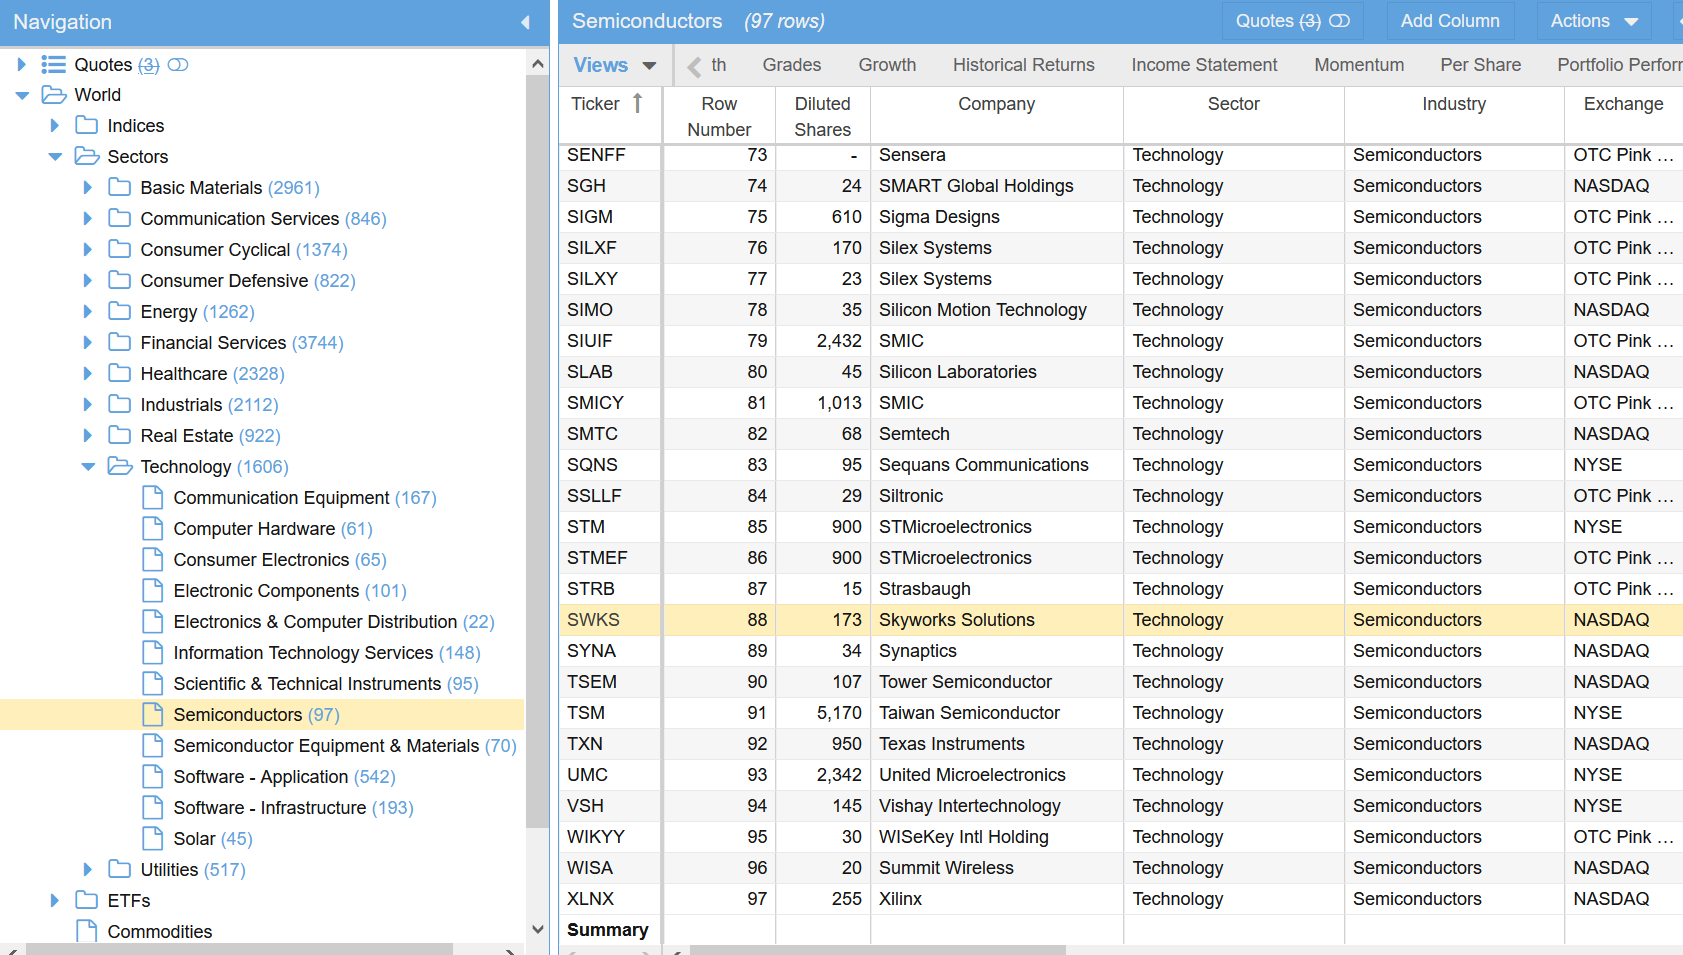
Task: Open the Views dropdown
Action: point(615,65)
